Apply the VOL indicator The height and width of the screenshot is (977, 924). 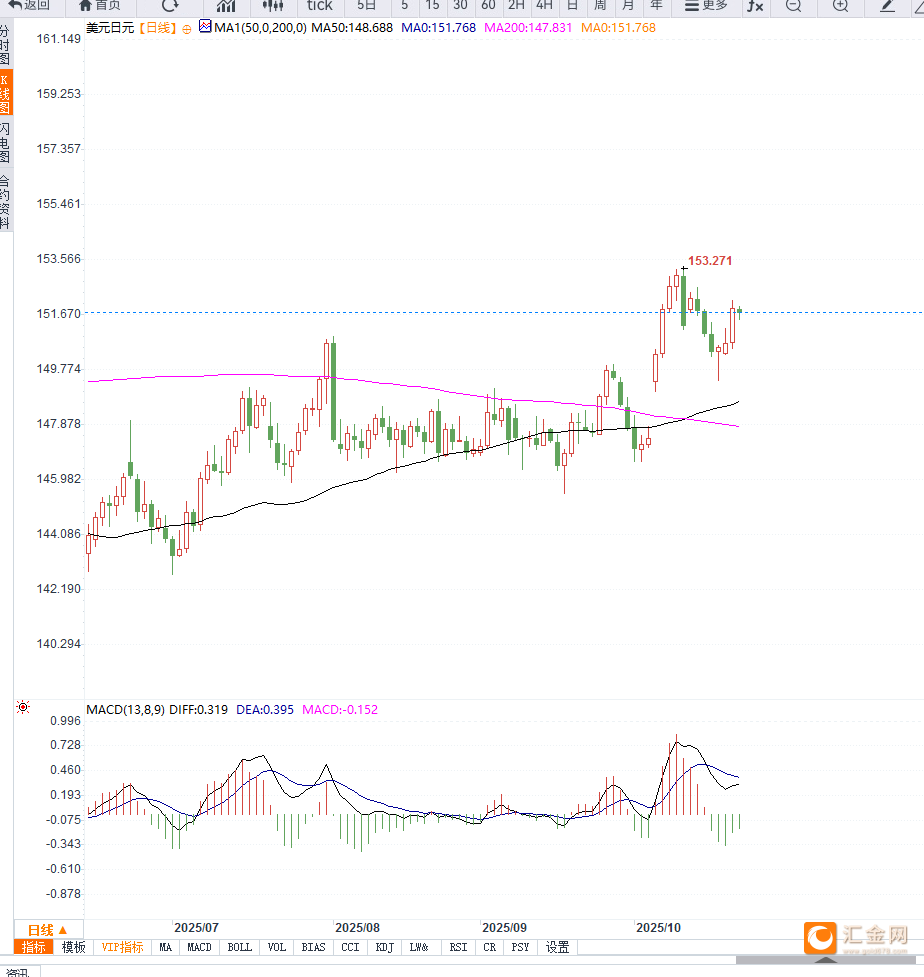coord(277,947)
